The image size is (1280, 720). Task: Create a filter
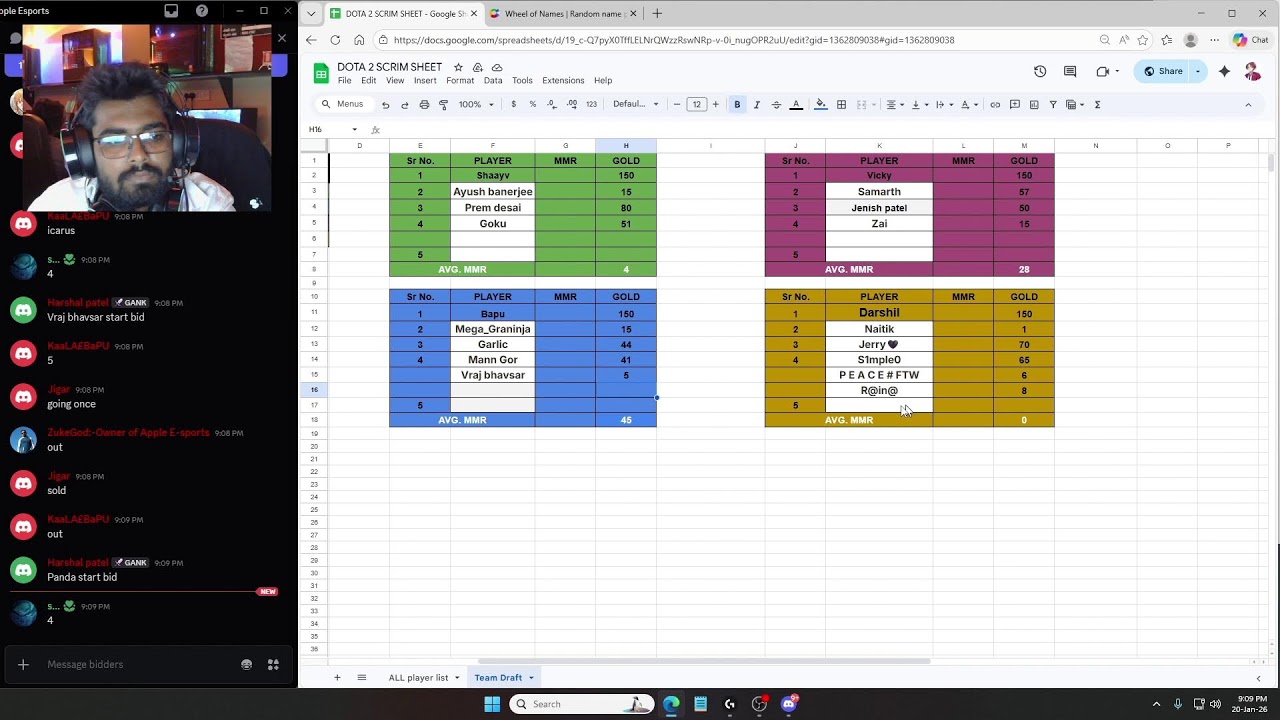(x=1053, y=104)
